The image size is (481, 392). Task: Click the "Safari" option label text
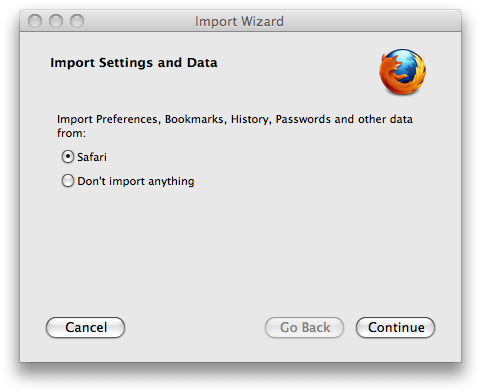[92, 157]
